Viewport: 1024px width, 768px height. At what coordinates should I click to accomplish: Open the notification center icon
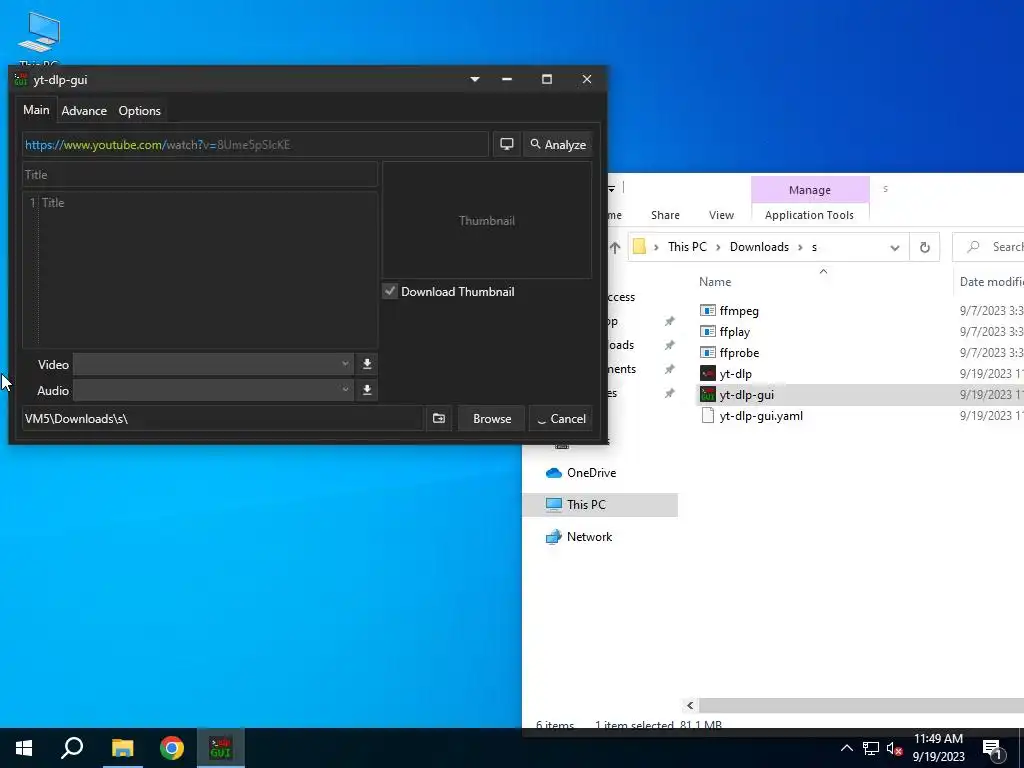992,749
